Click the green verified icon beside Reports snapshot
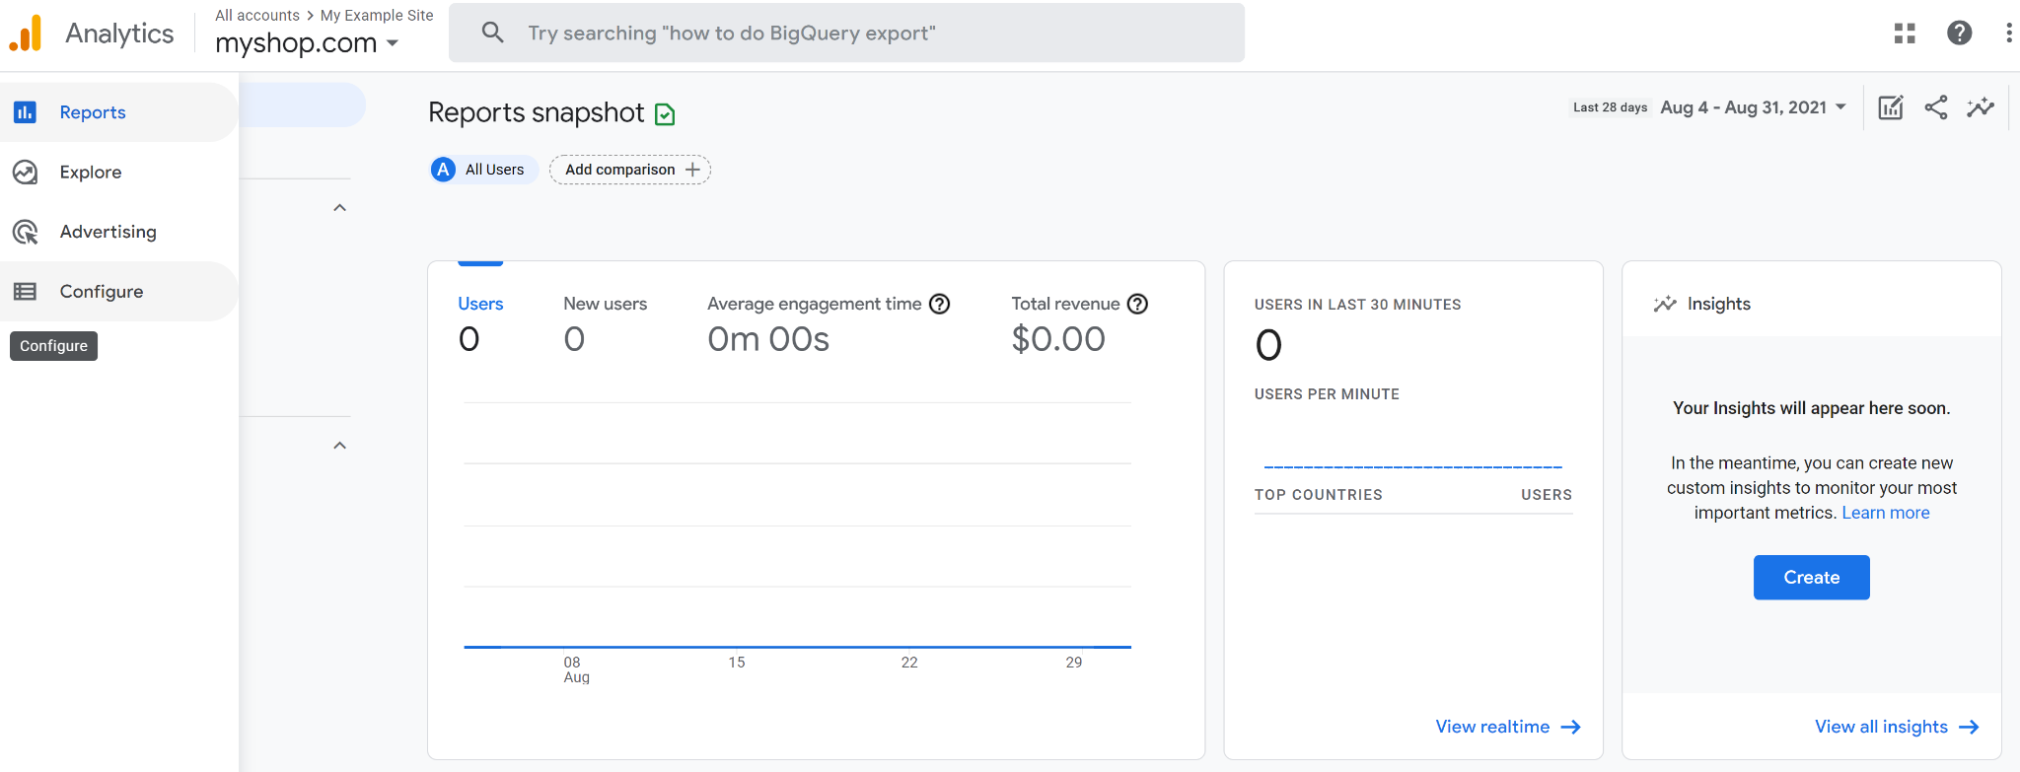Viewport: 2020px width, 772px height. click(x=665, y=114)
